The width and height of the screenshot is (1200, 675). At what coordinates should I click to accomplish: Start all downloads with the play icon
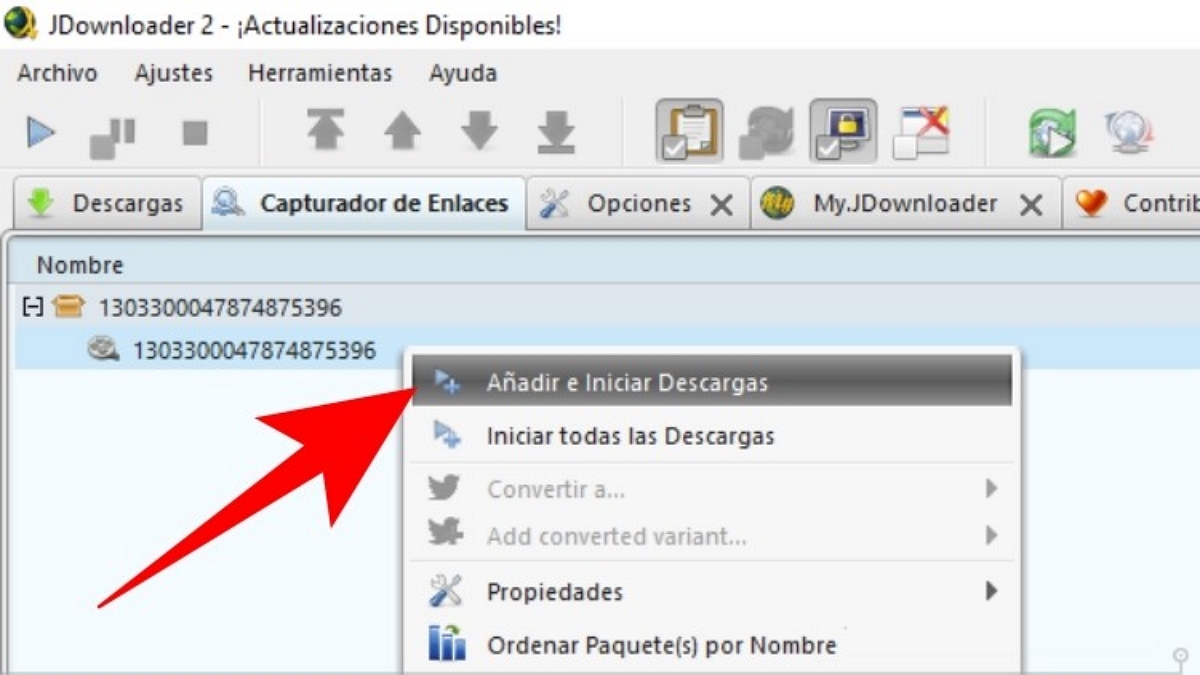pos(40,131)
